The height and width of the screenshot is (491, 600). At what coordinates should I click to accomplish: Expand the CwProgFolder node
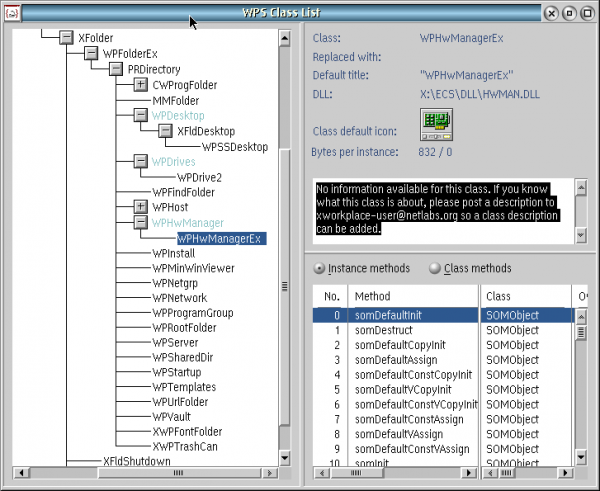tap(140, 85)
